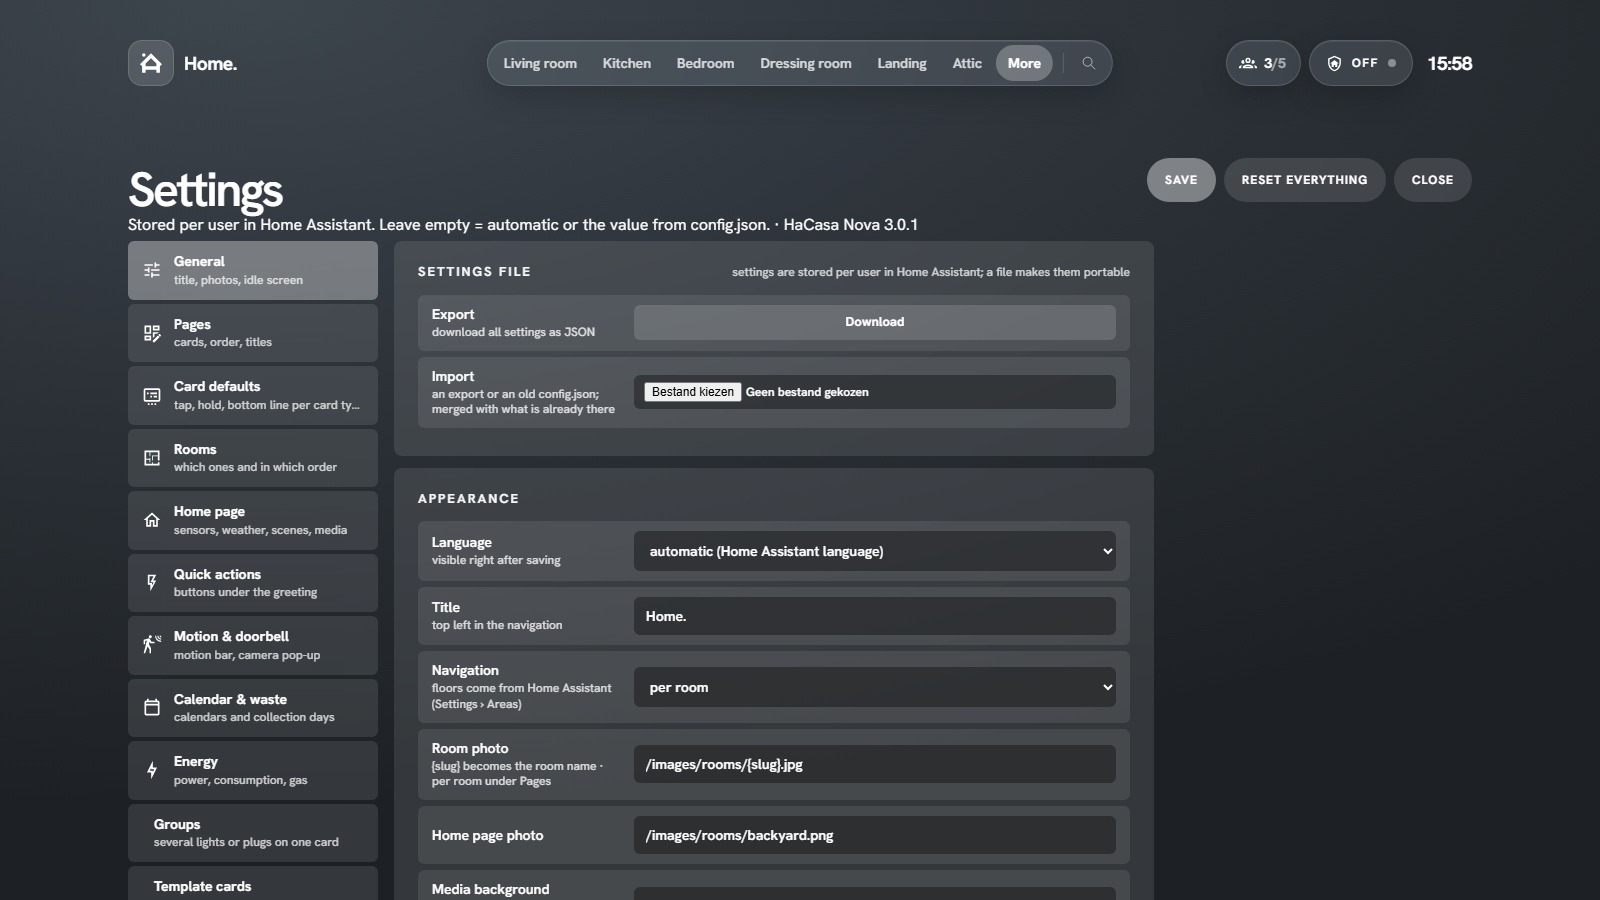The width and height of the screenshot is (1600, 900).
Task: Click the Home logo icon in header
Action: click(x=151, y=63)
